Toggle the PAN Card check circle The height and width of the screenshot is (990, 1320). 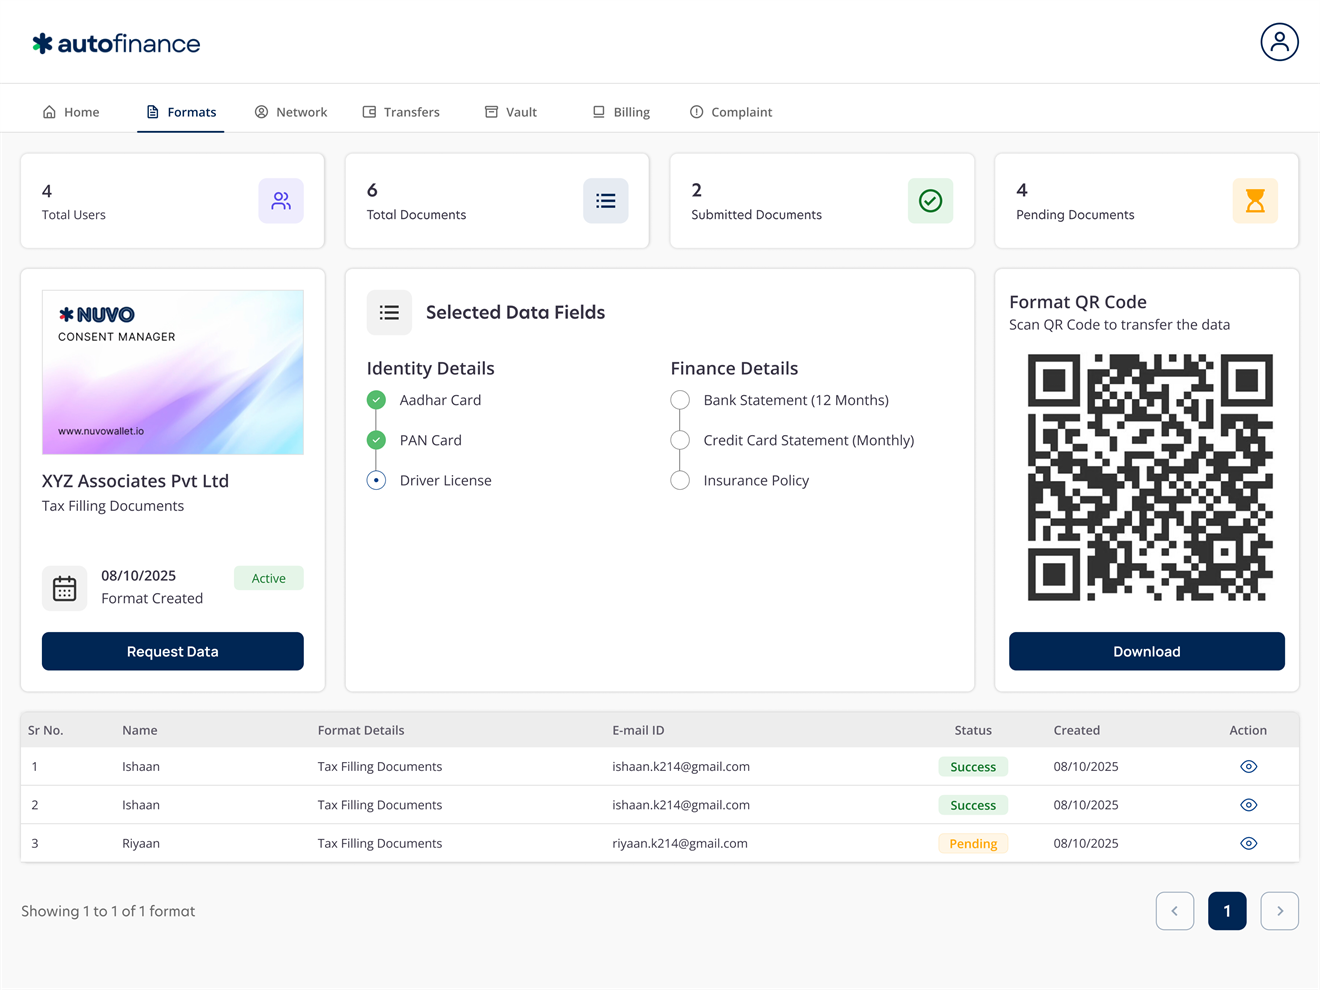[x=376, y=440]
